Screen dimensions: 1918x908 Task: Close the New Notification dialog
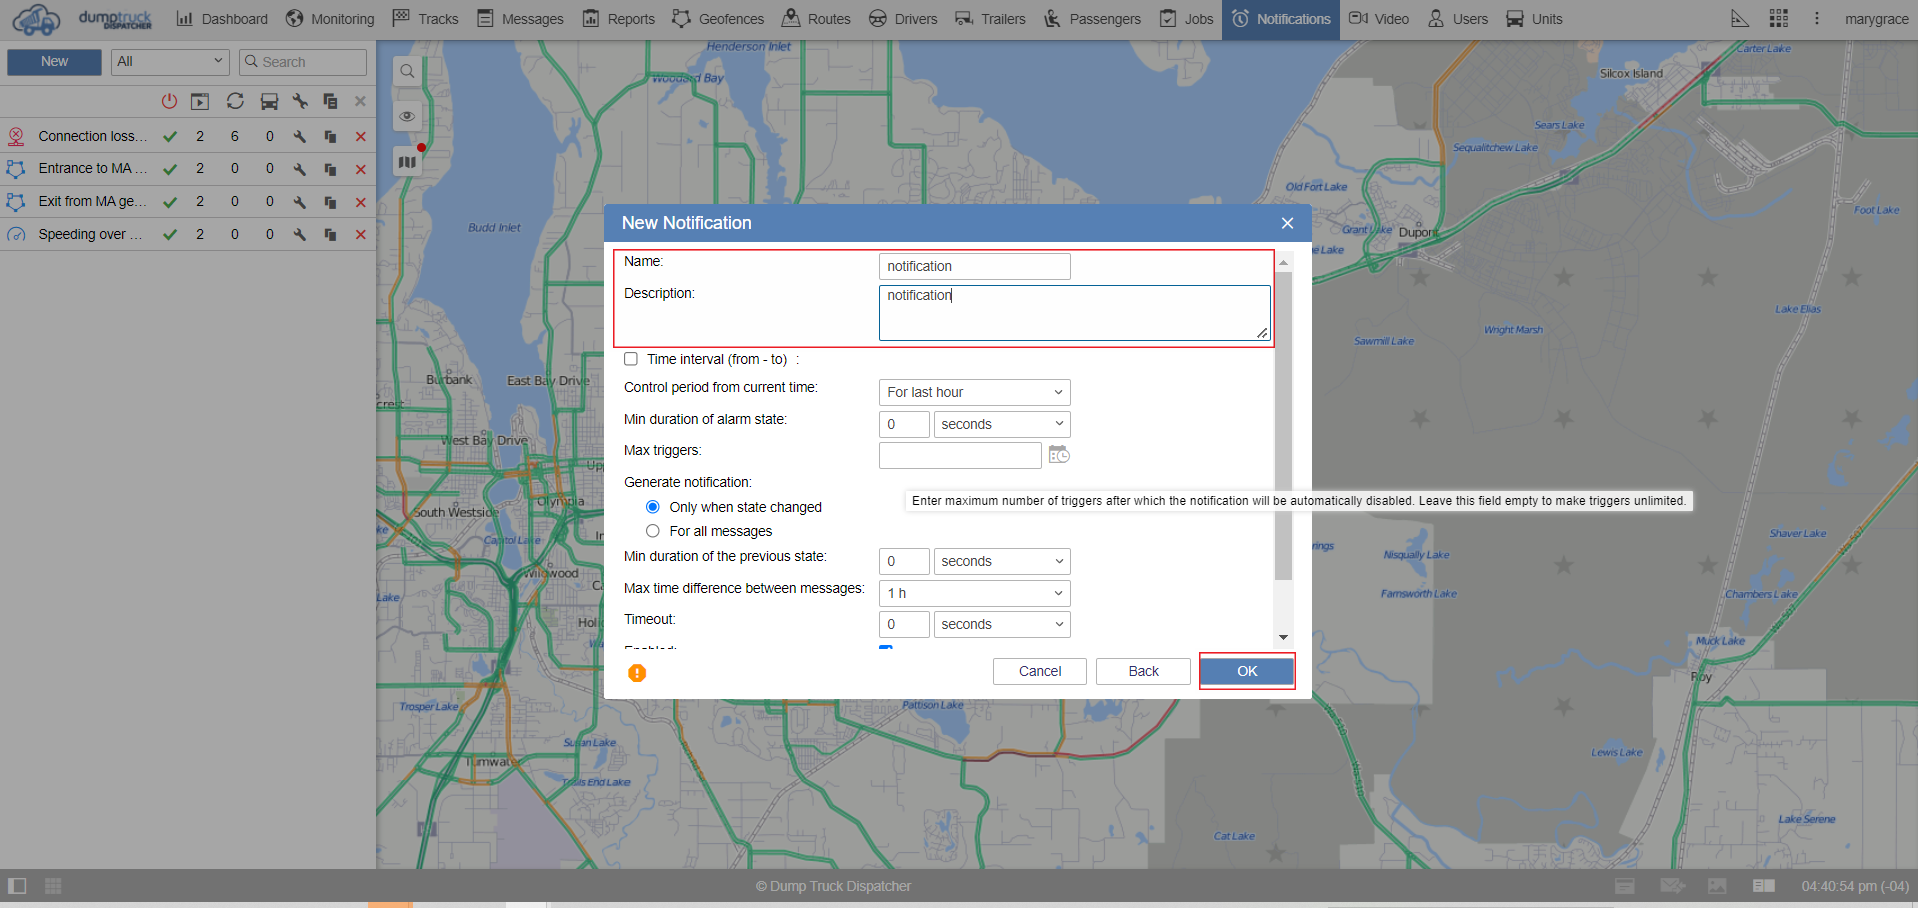[1288, 223]
